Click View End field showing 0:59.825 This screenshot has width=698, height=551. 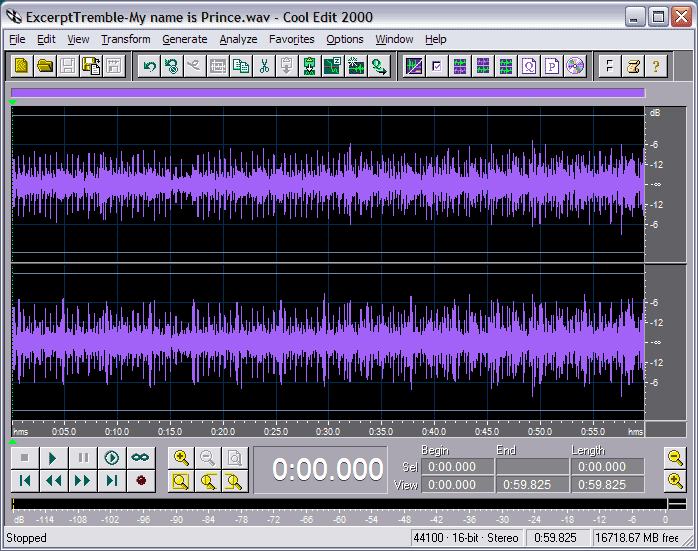point(532,485)
